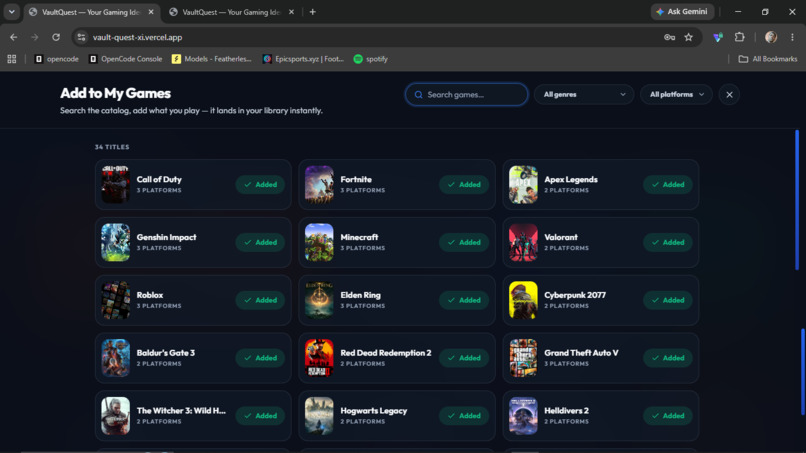
Task: Remove Red Dead Redemption 2 via Added button
Action: [x=464, y=358]
